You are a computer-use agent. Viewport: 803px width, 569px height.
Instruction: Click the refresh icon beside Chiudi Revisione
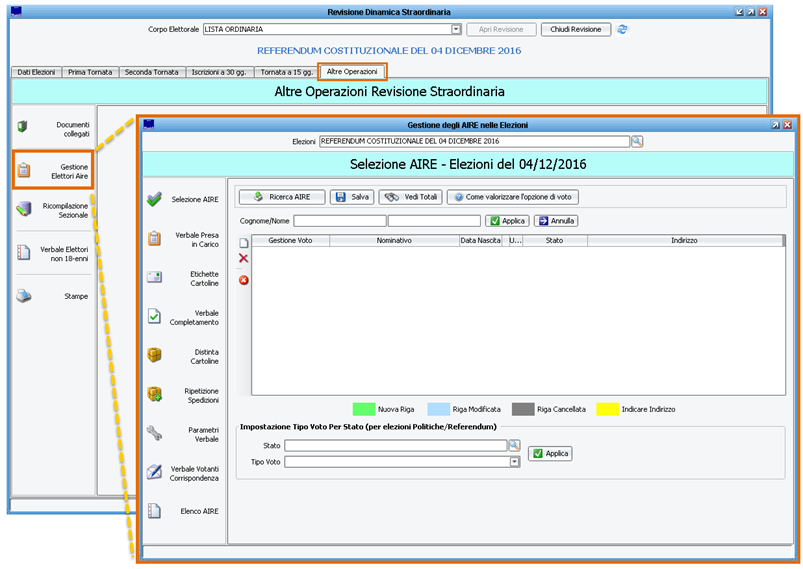click(x=622, y=29)
